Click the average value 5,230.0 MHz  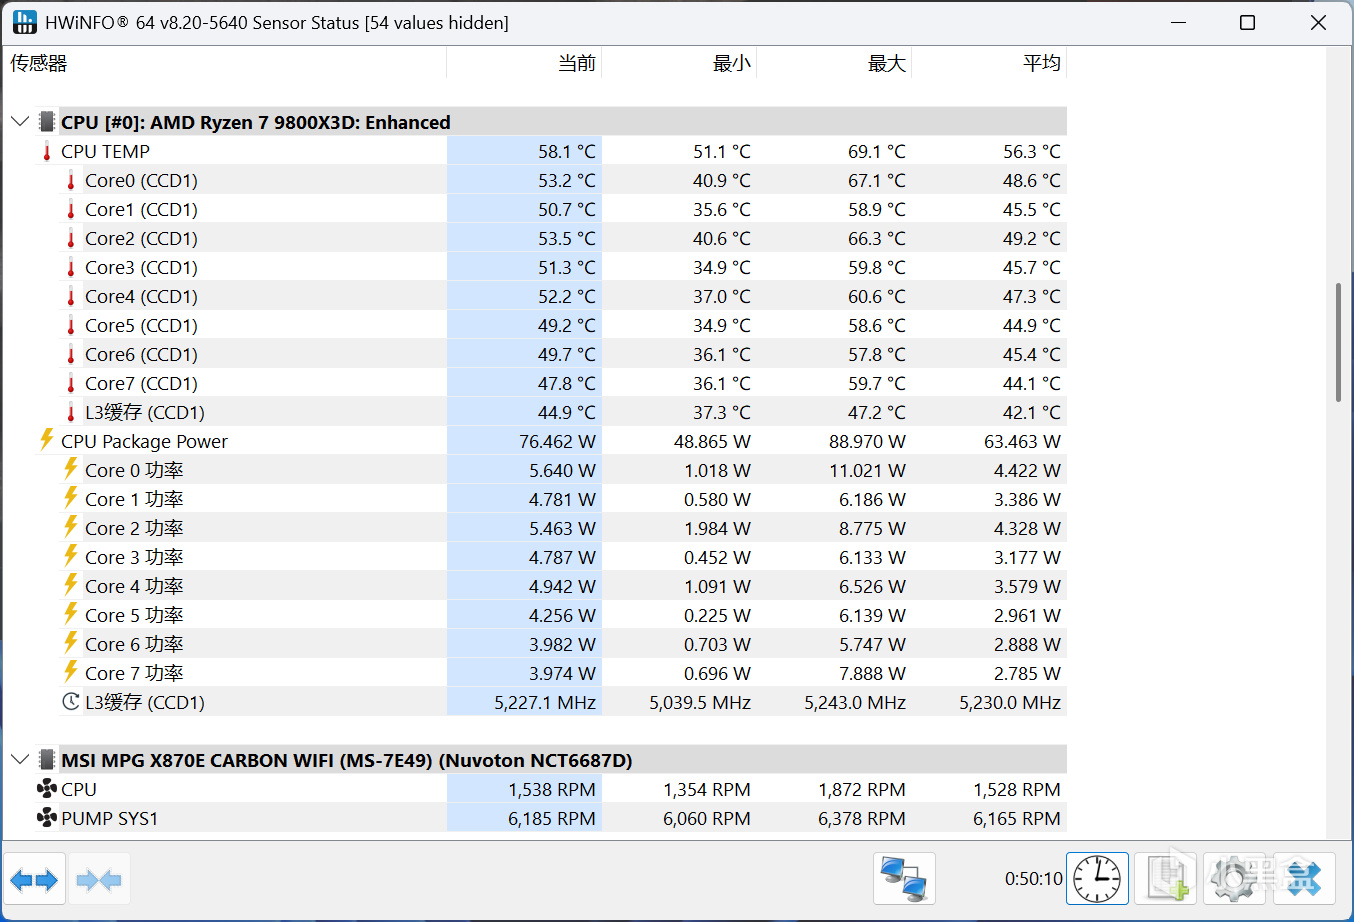[x=1010, y=703]
